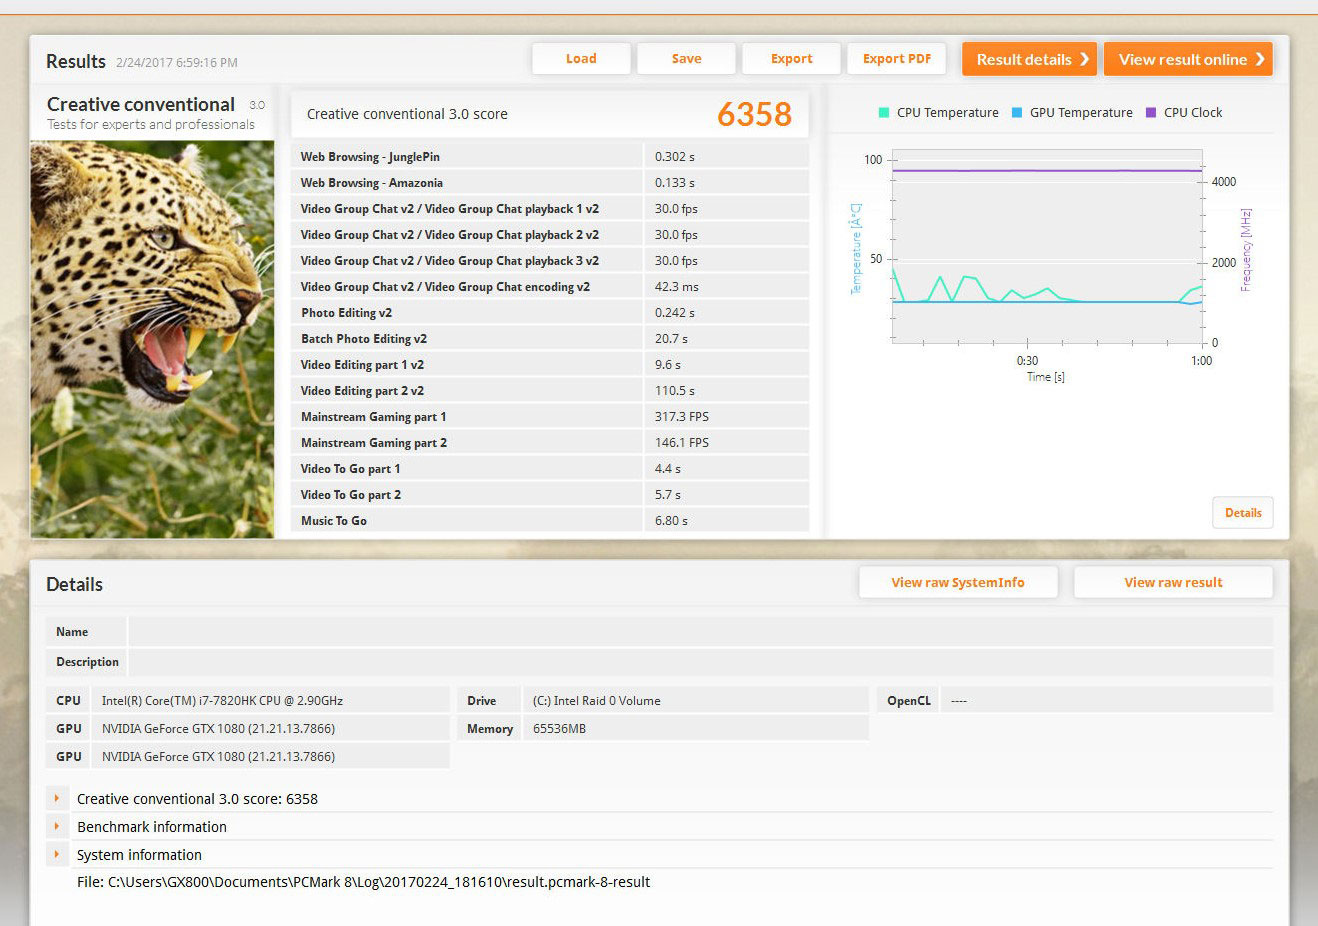Expand Creative conventional 3.0 score section
This screenshot has height=926, width=1318.
tap(57, 799)
